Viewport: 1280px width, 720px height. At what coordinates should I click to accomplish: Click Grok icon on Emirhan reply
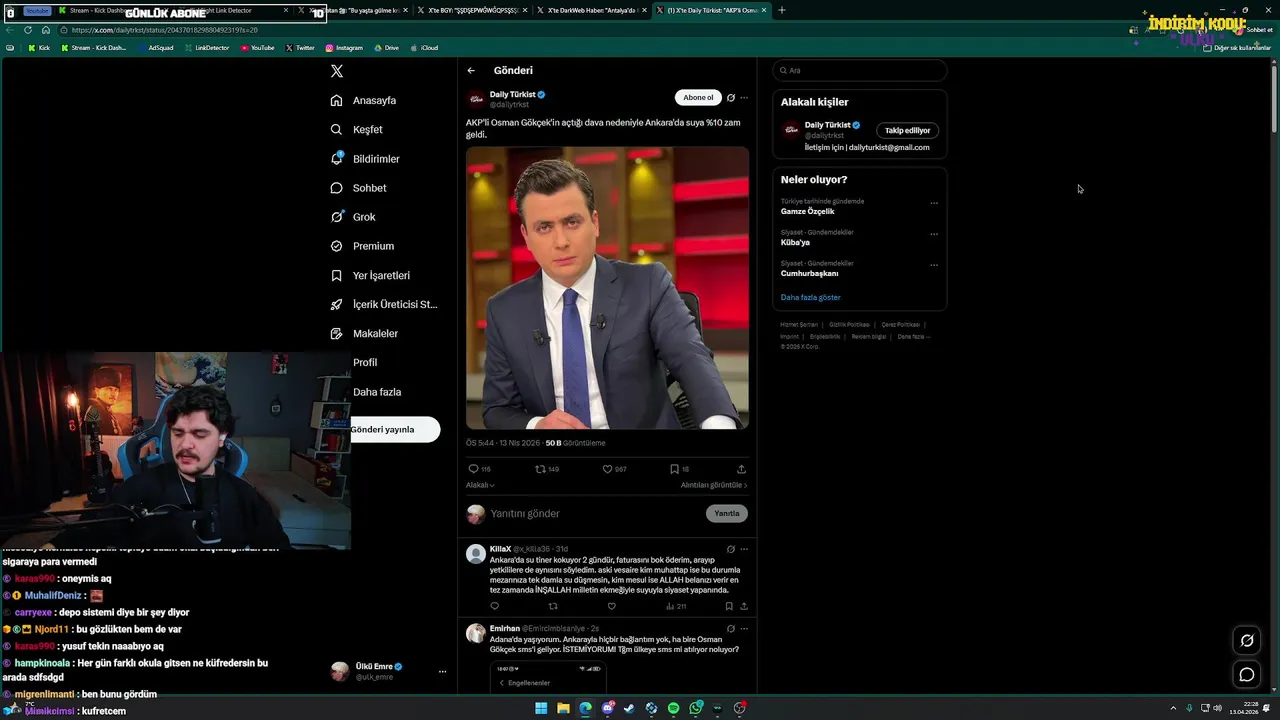(x=731, y=629)
